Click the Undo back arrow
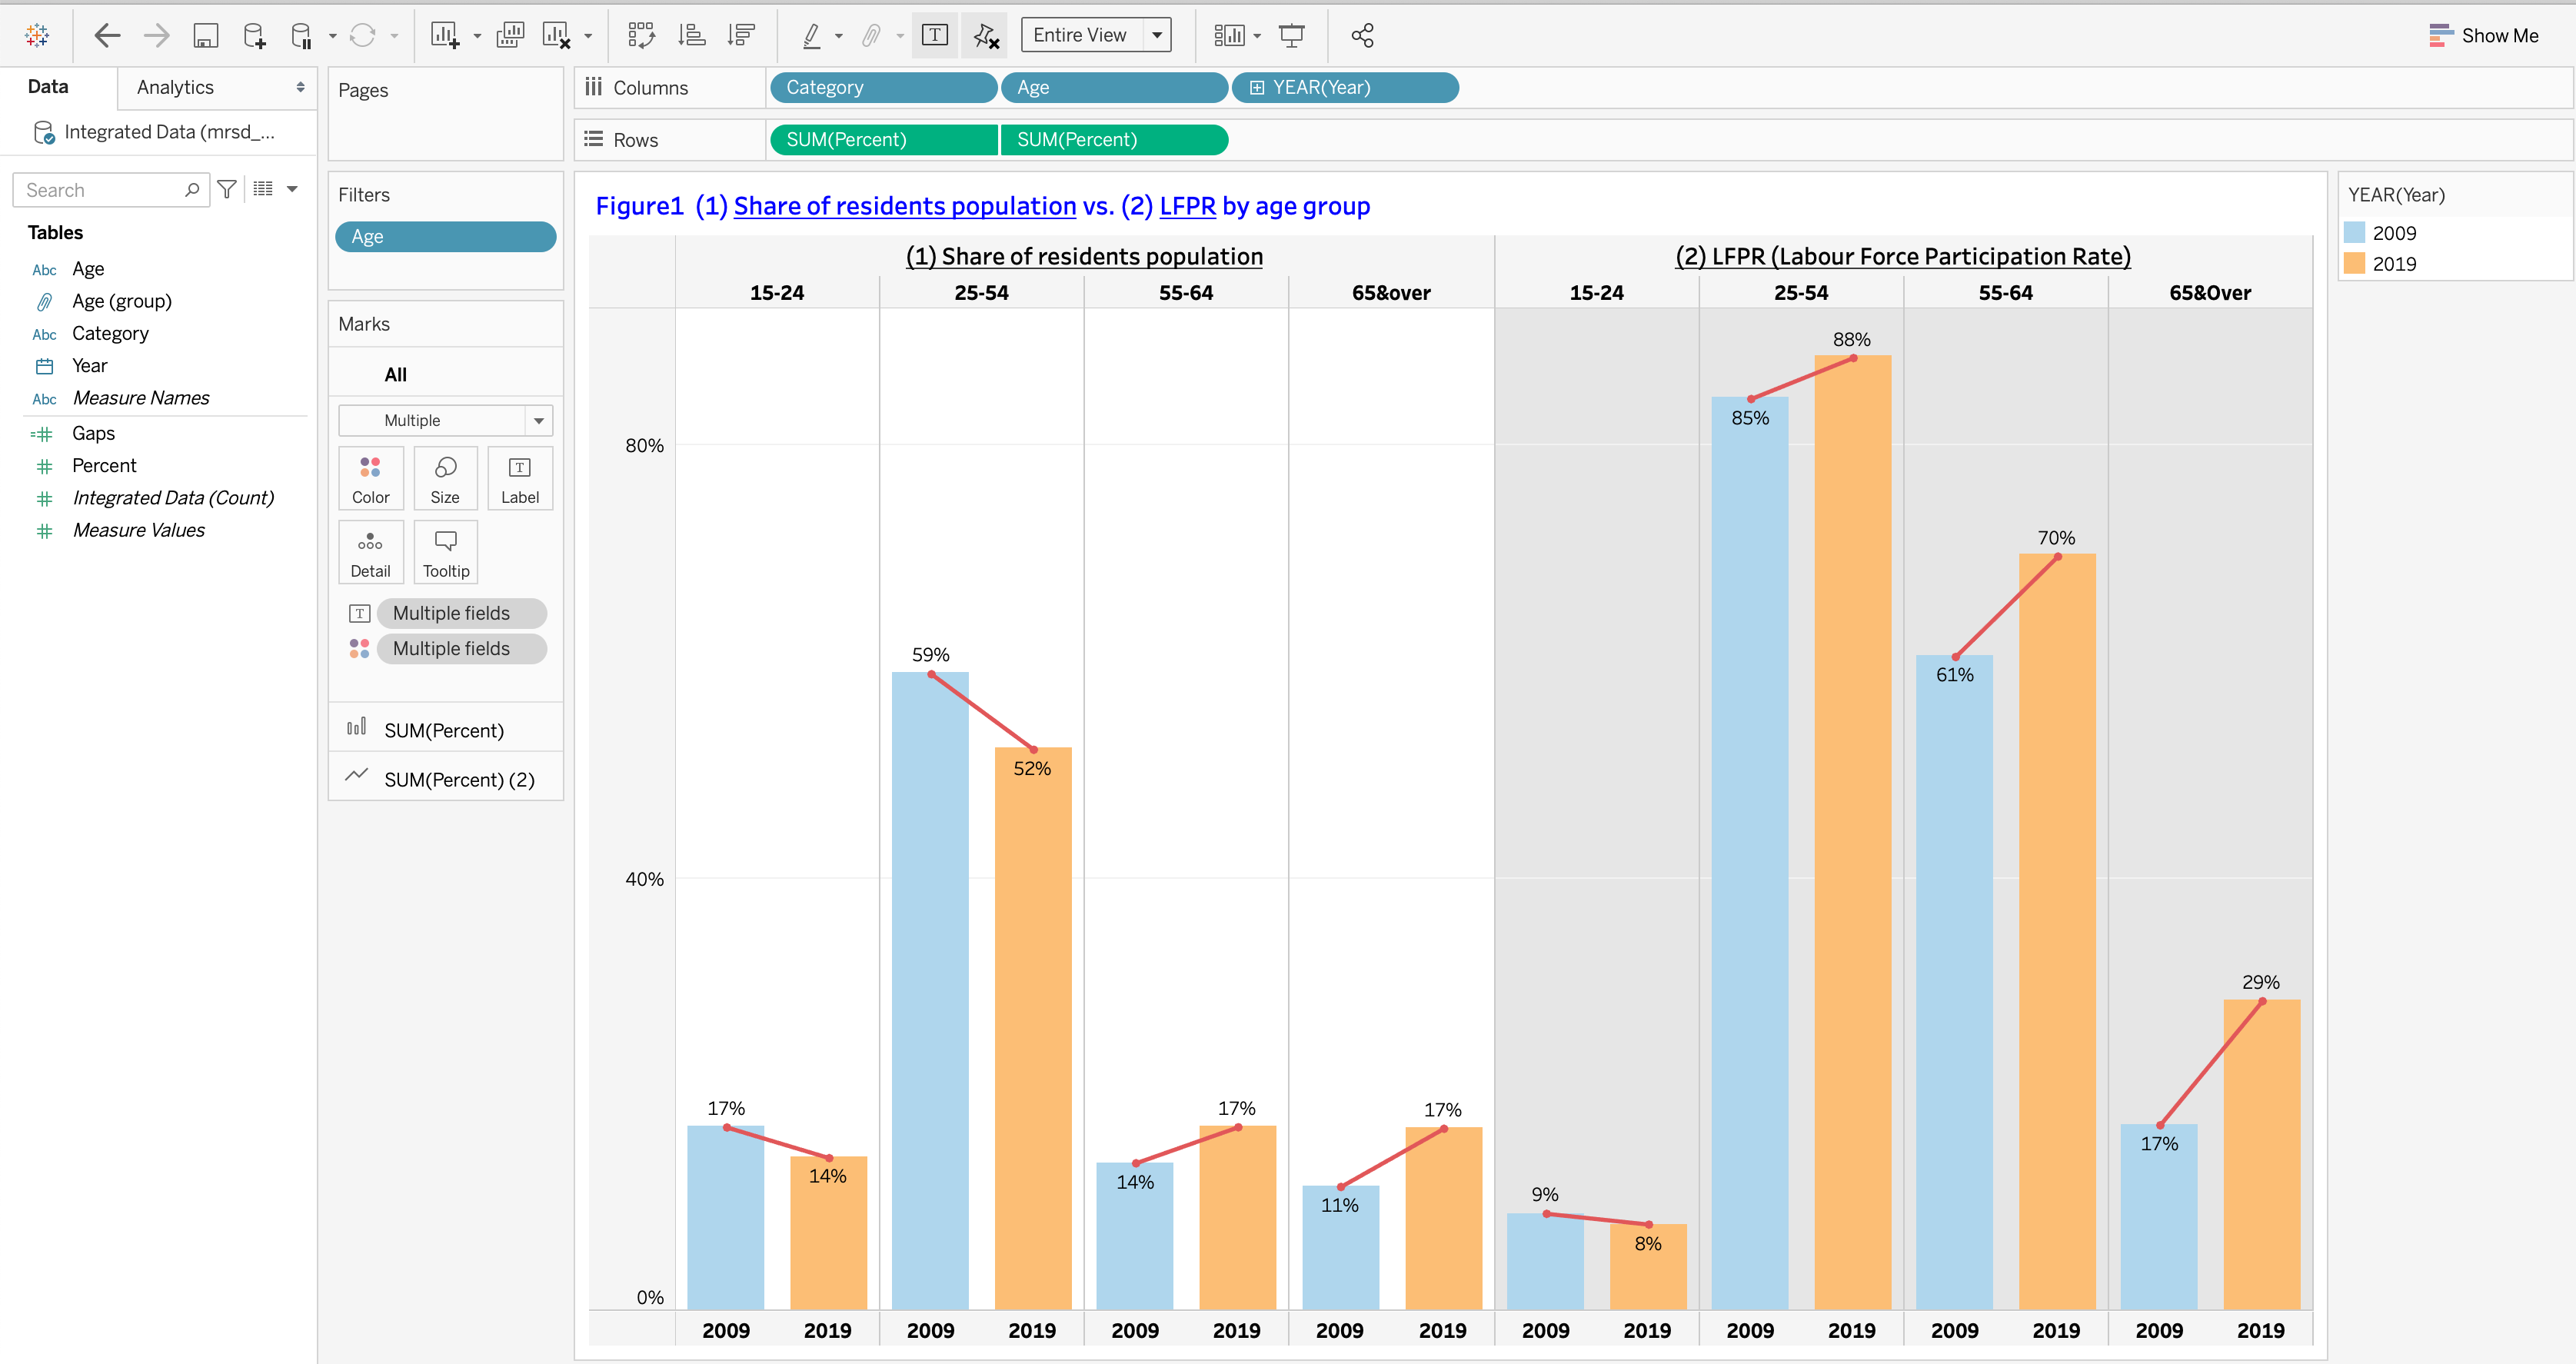This screenshot has width=2576, height=1364. tap(107, 36)
